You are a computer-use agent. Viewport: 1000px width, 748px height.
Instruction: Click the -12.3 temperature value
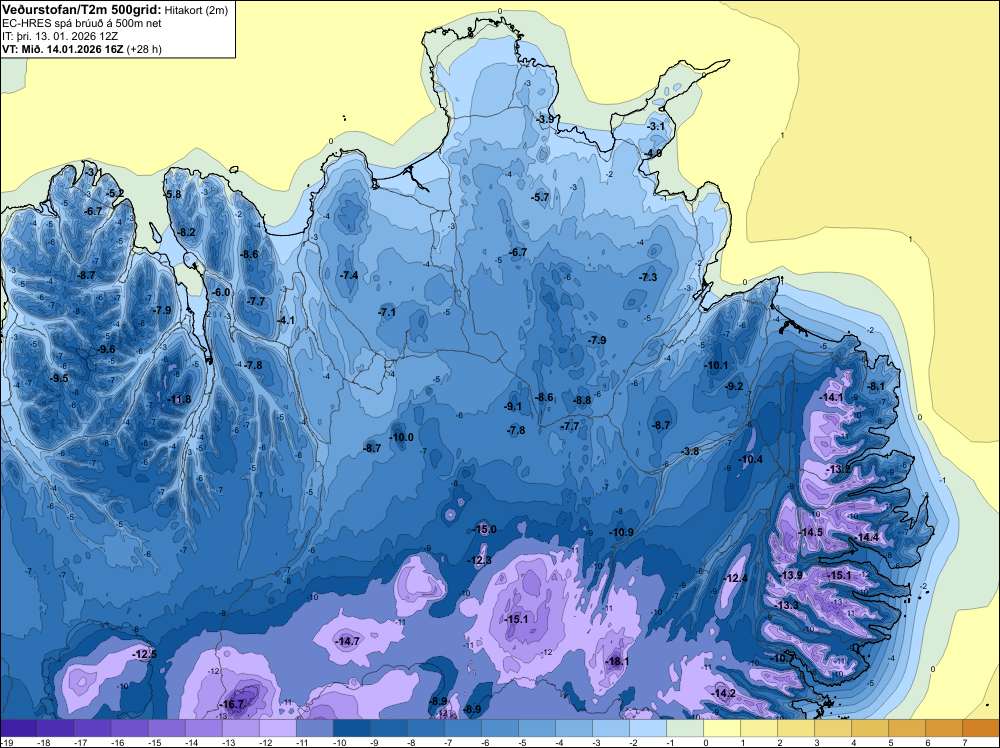pyautogui.click(x=480, y=561)
